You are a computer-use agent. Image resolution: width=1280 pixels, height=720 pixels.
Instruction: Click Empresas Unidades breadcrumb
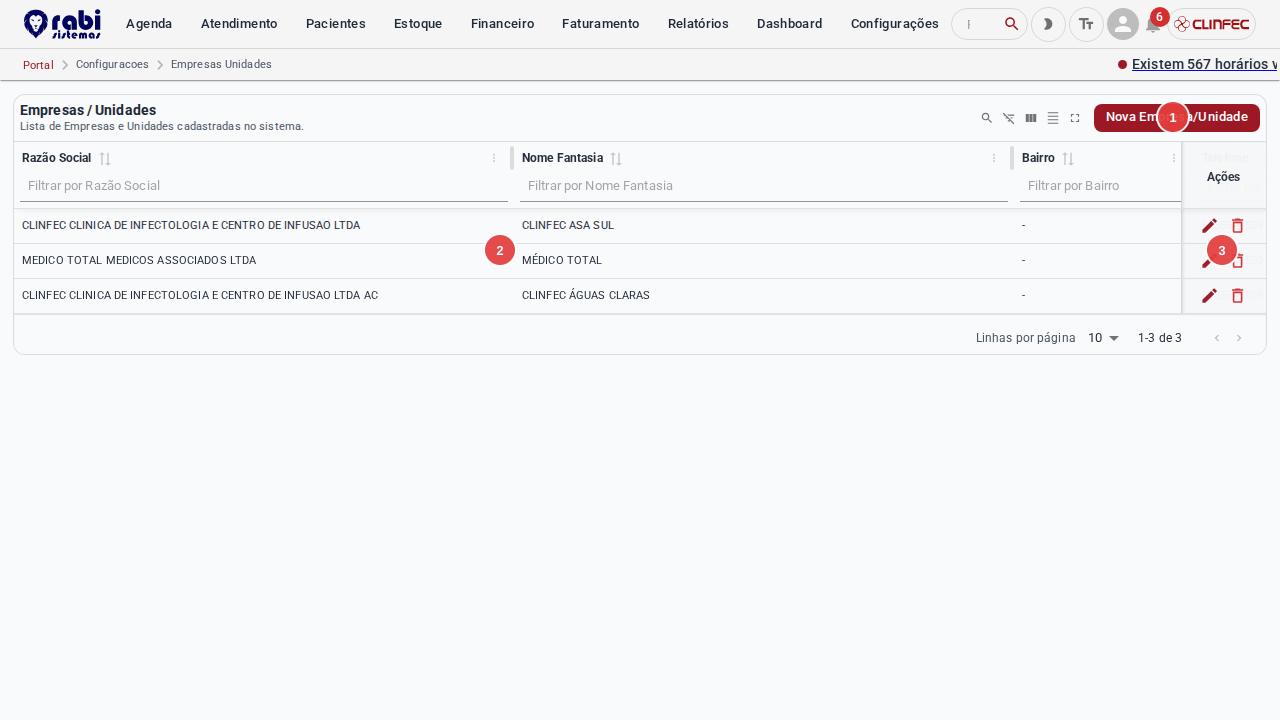click(221, 64)
